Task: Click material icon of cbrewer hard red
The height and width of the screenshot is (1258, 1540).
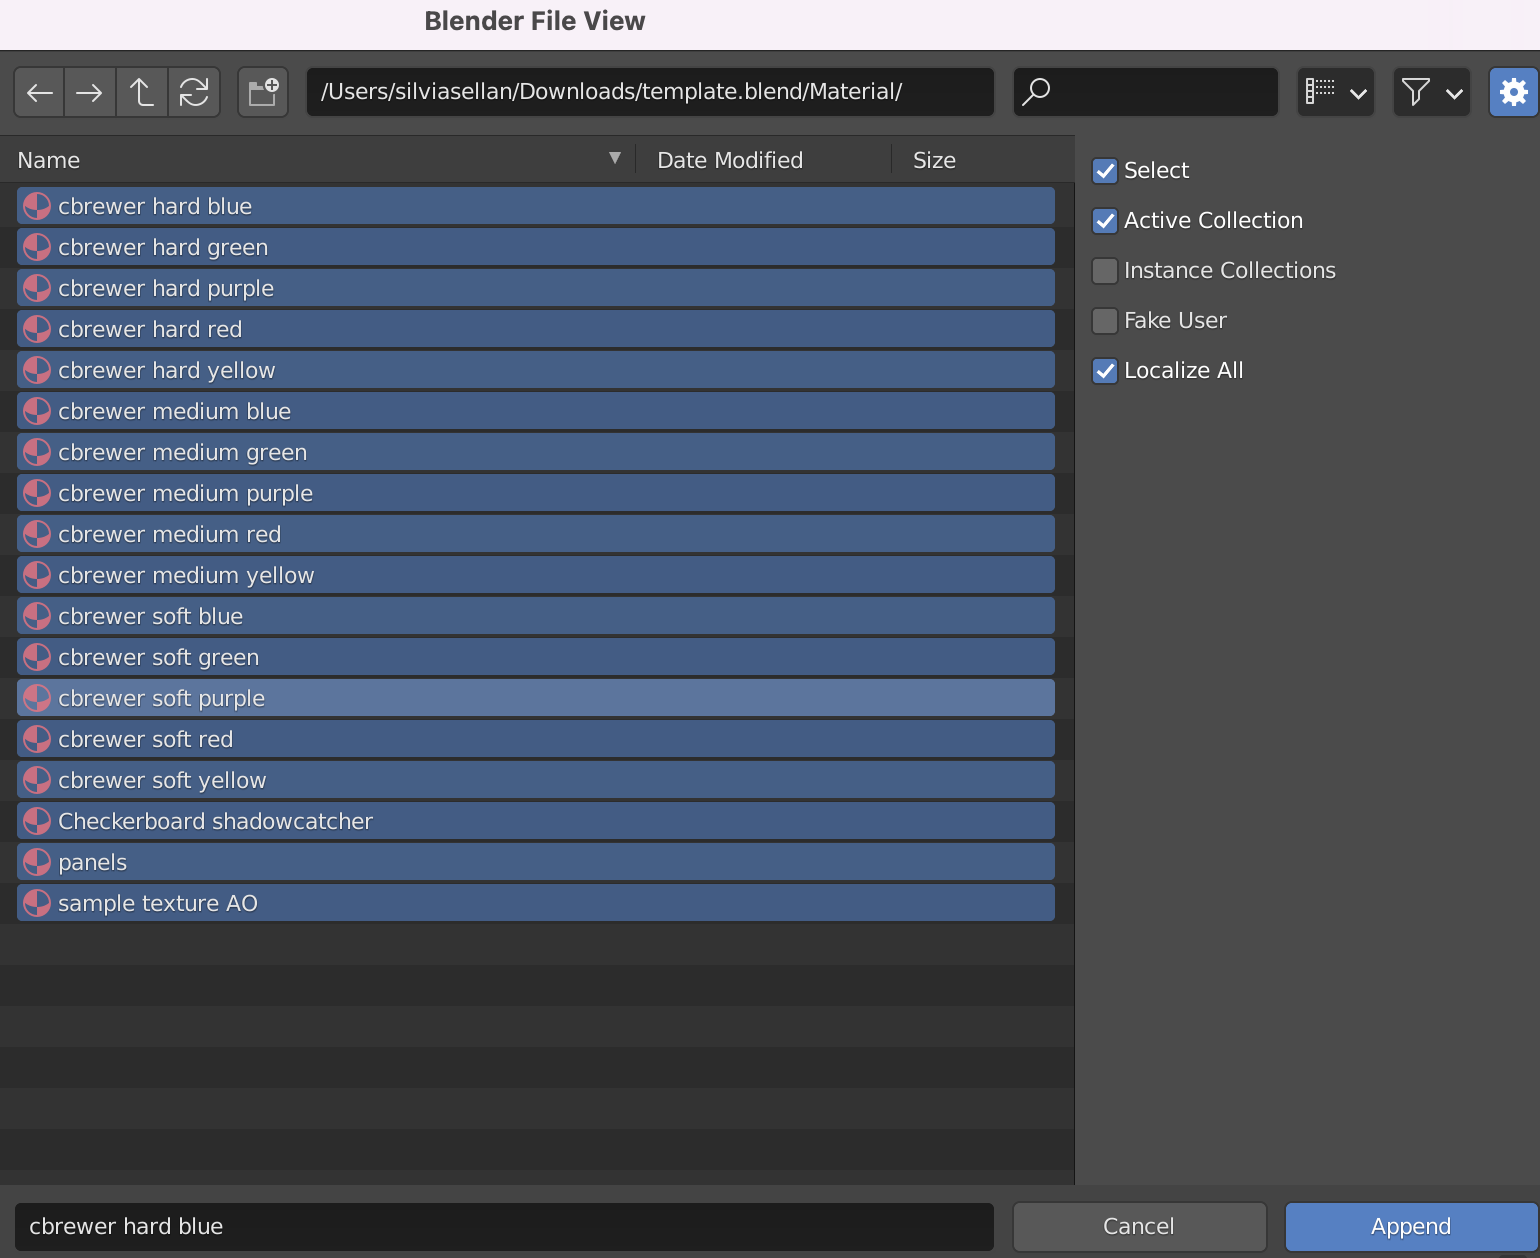Action: click(x=37, y=329)
